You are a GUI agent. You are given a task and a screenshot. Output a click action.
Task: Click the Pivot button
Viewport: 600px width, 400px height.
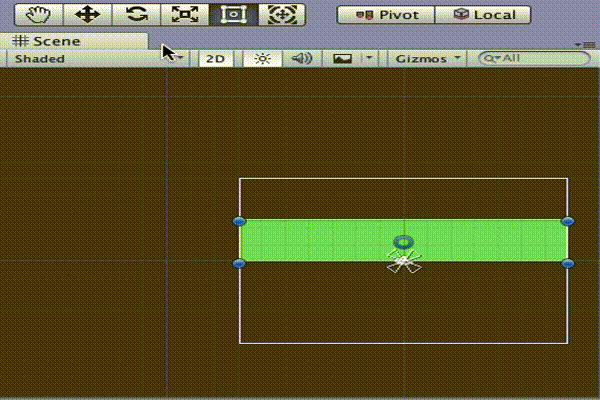point(386,15)
